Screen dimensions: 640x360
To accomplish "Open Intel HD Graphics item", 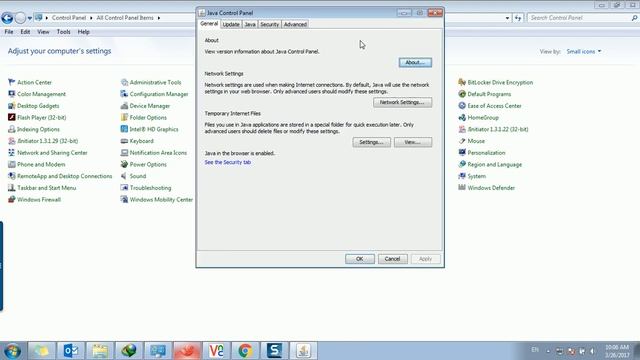I will click(x=149, y=129).
